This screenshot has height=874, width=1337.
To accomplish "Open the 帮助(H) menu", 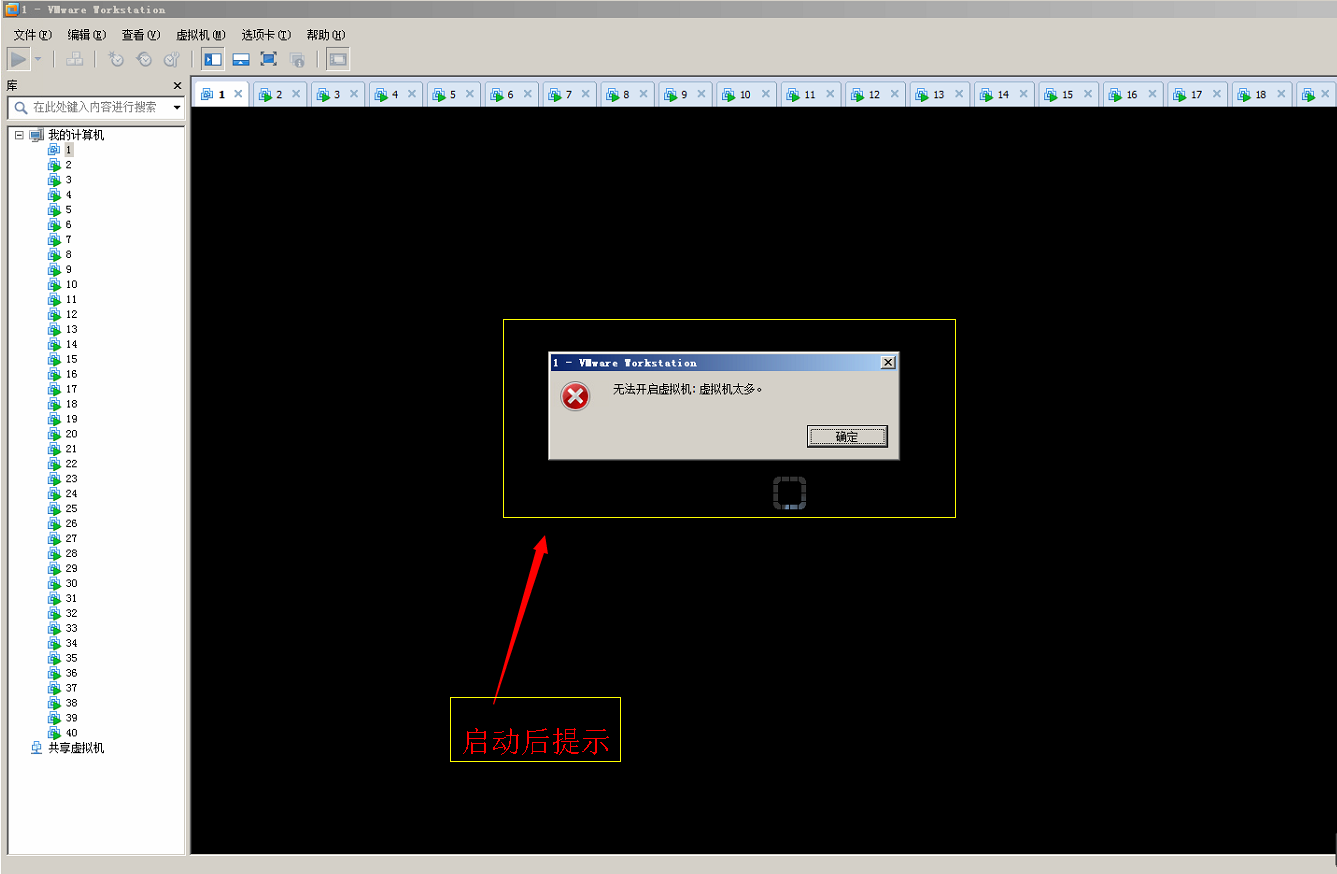I will pos(326,35).
